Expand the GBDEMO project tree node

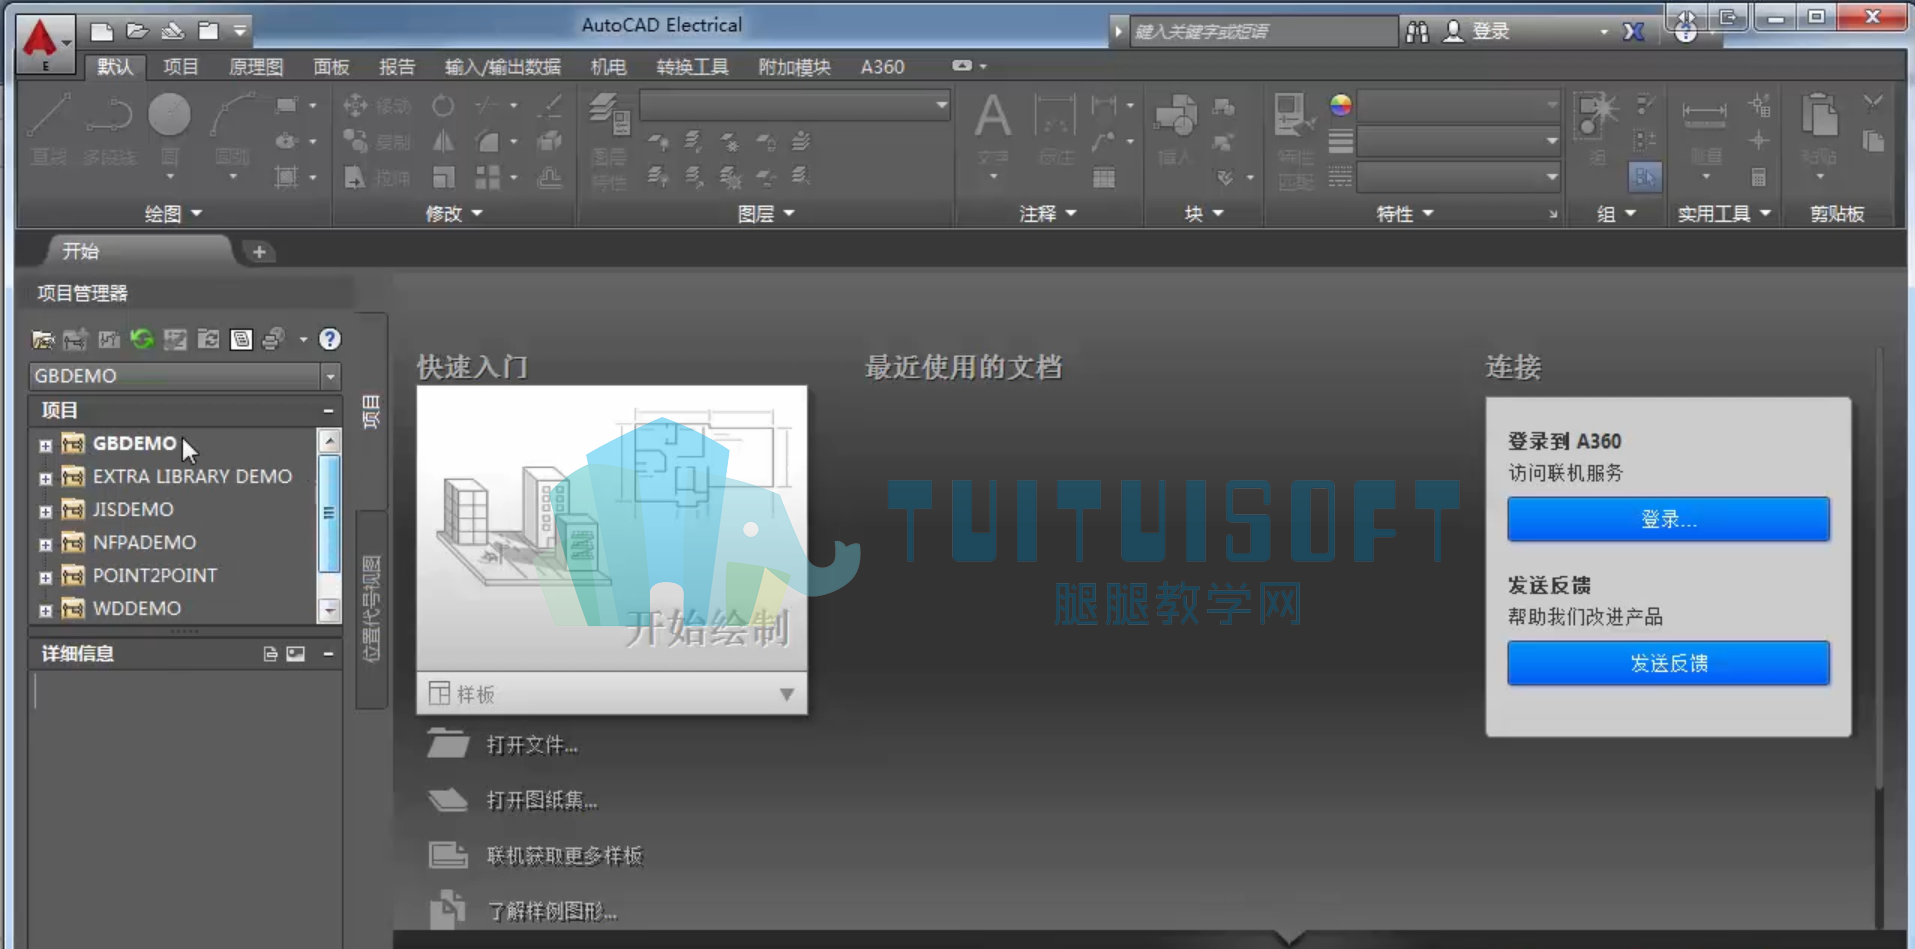(45, 446)
